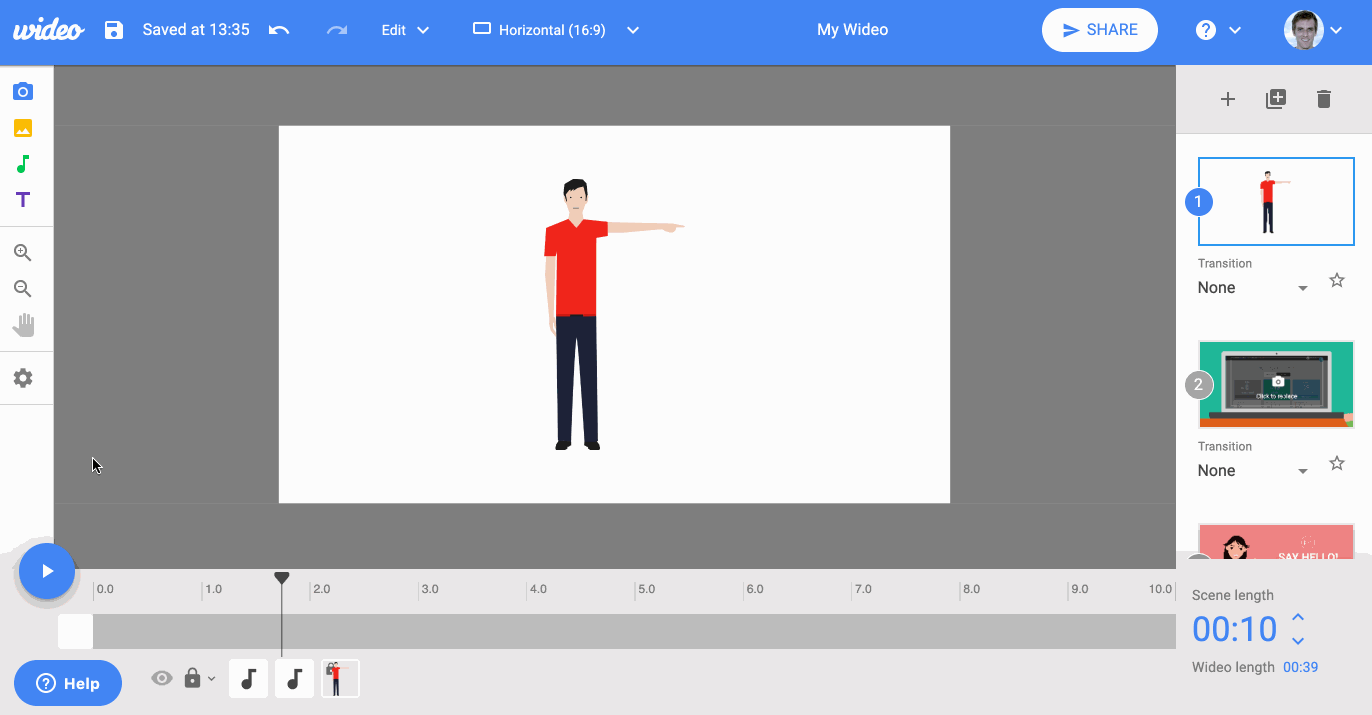
Task: Select the character object in timeline
Action: (340, 679)
